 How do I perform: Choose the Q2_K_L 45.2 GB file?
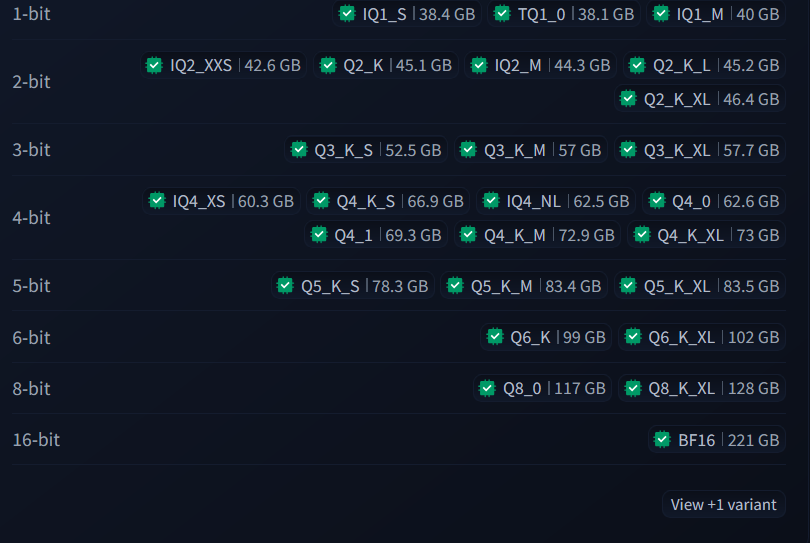click(x=704, y=65)
